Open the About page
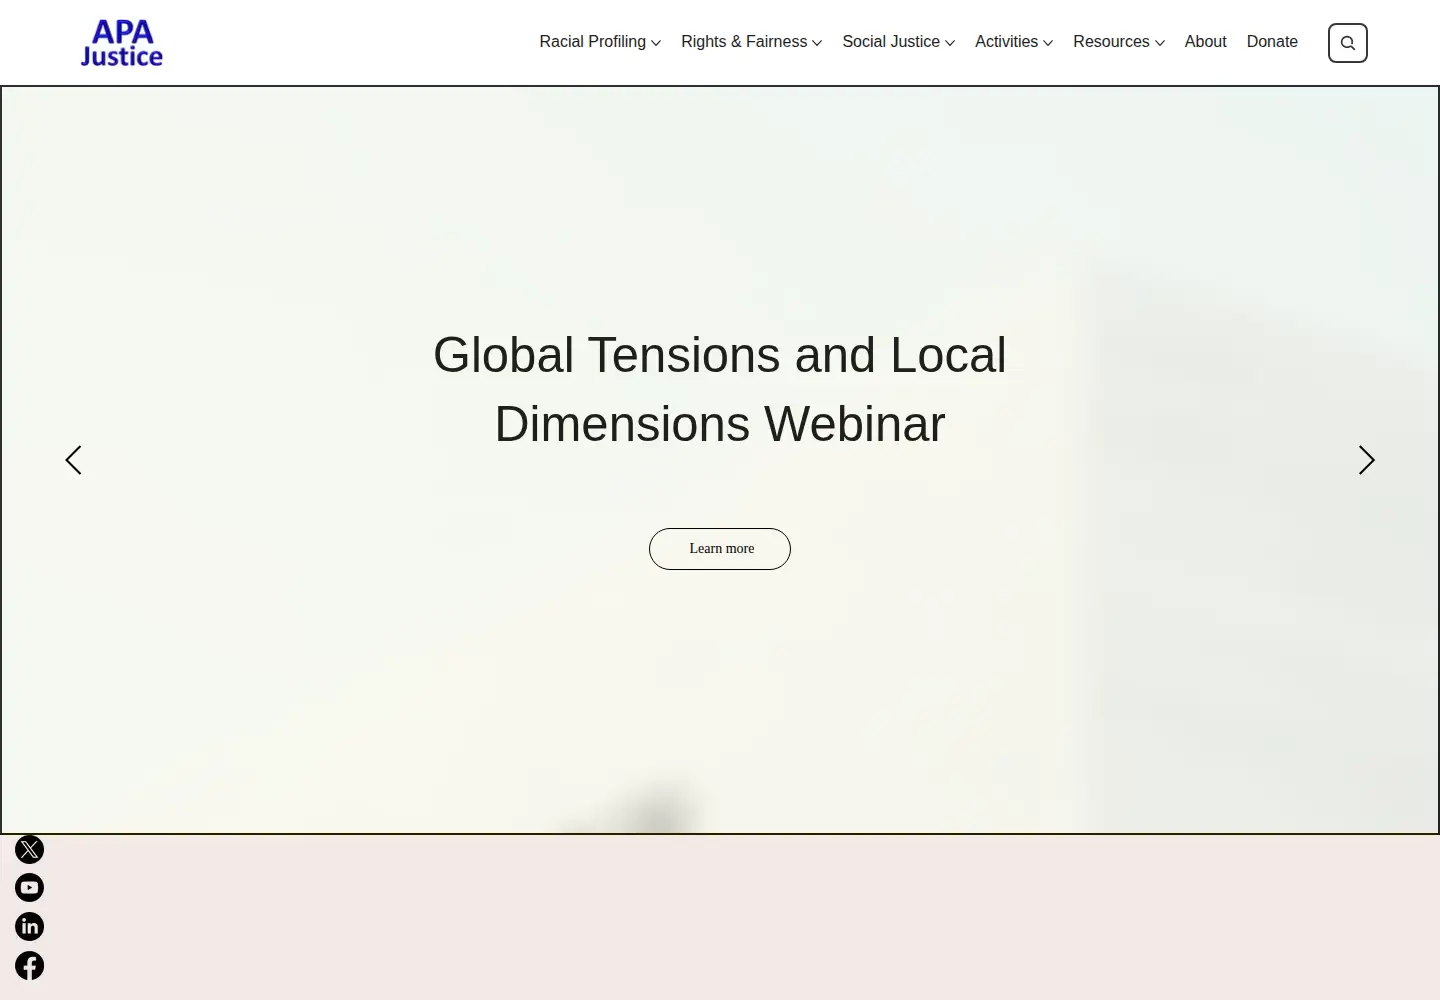This screenshot has width=1440, height=1000. [1205, 42]
